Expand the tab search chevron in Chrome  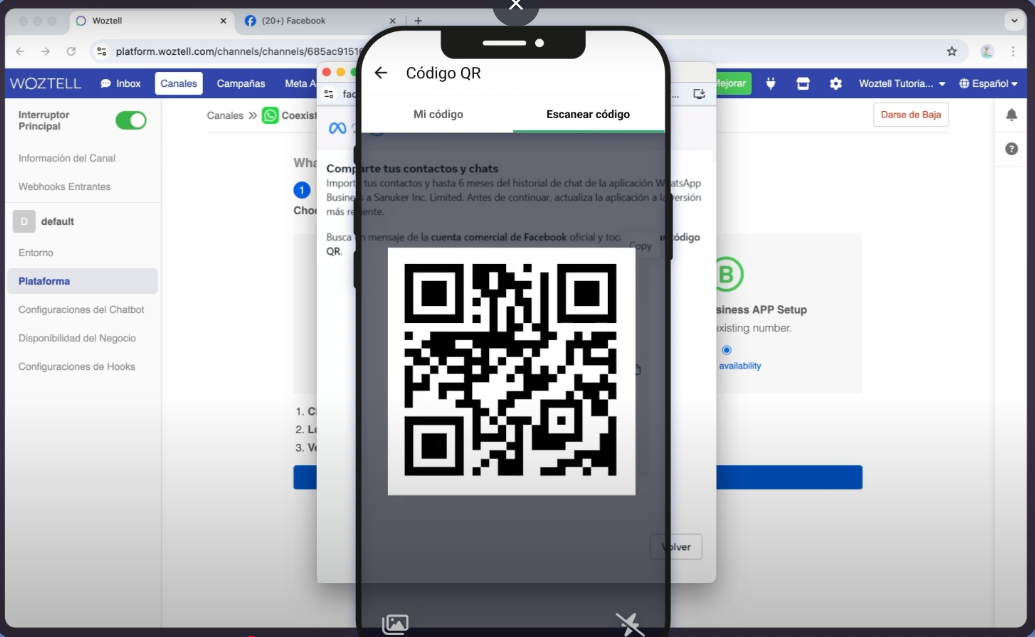pyautogui.click(x=1015, y=21)
